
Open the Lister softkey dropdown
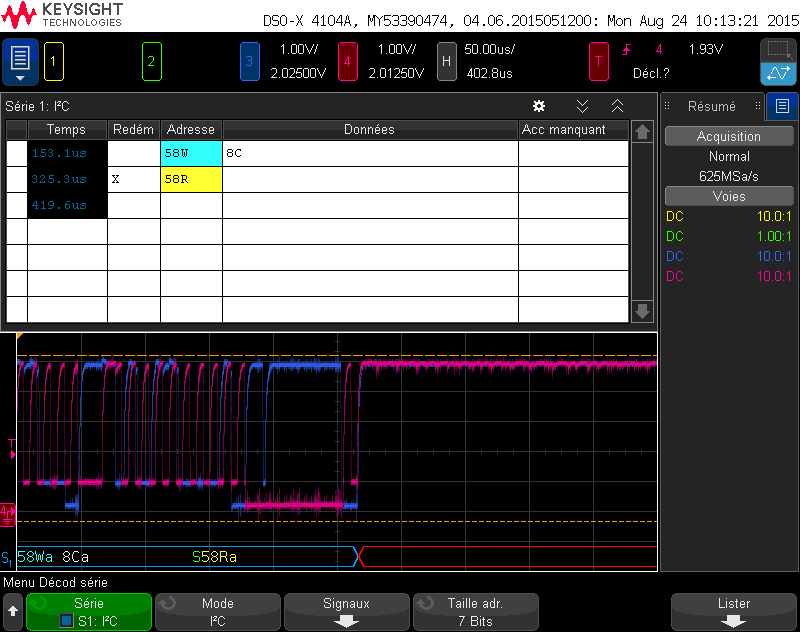733,611
